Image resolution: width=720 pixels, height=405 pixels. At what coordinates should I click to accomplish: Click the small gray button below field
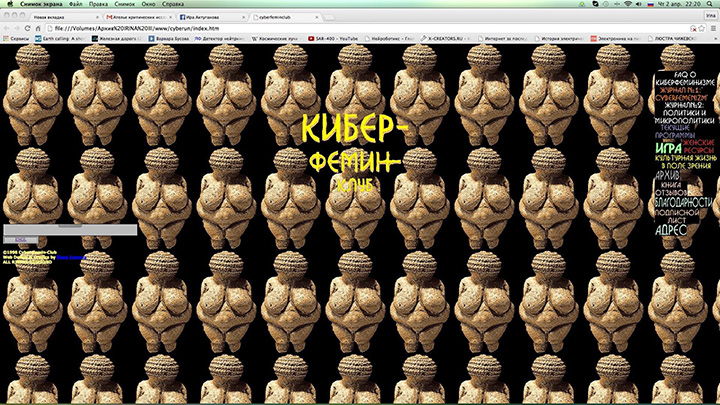click(21, 240)
